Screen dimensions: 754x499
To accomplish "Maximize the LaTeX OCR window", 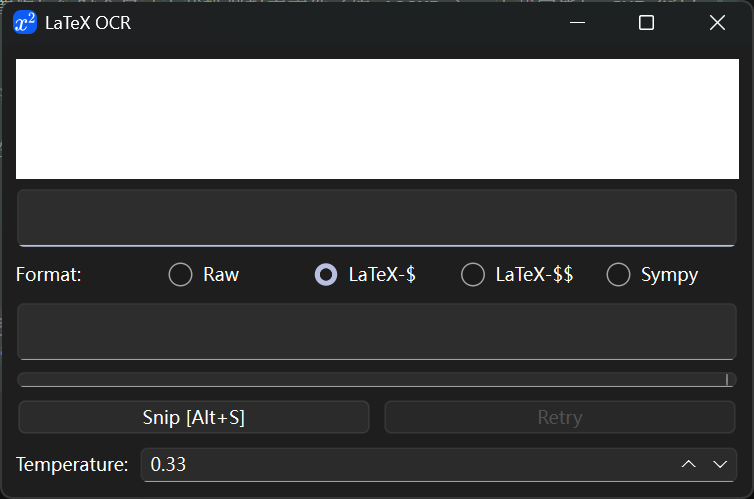I will coord(646,23).
